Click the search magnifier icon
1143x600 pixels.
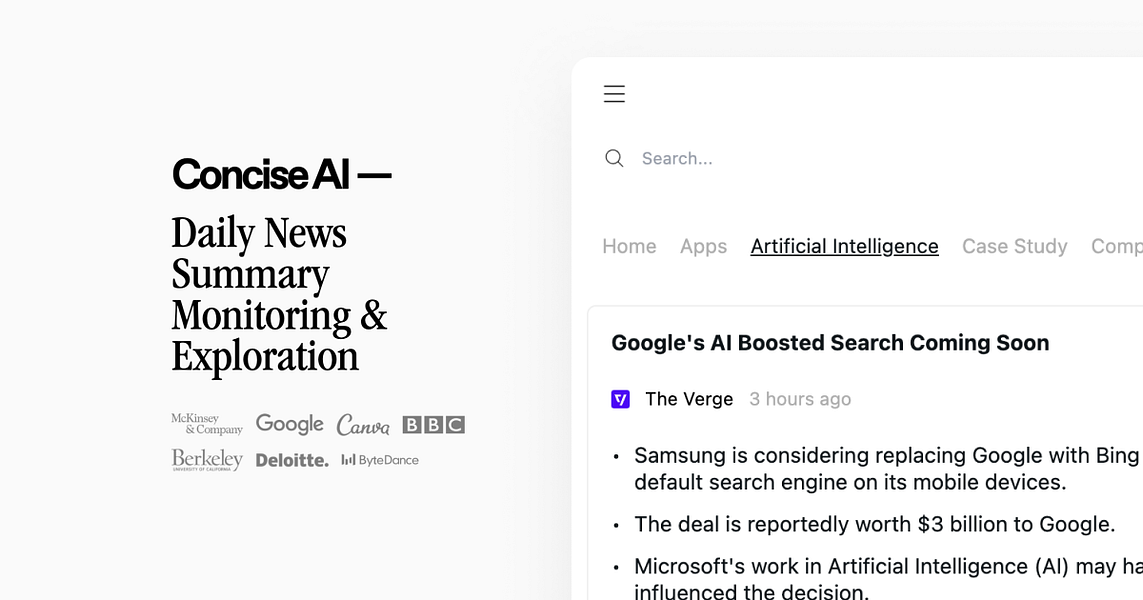click(614, 158)
